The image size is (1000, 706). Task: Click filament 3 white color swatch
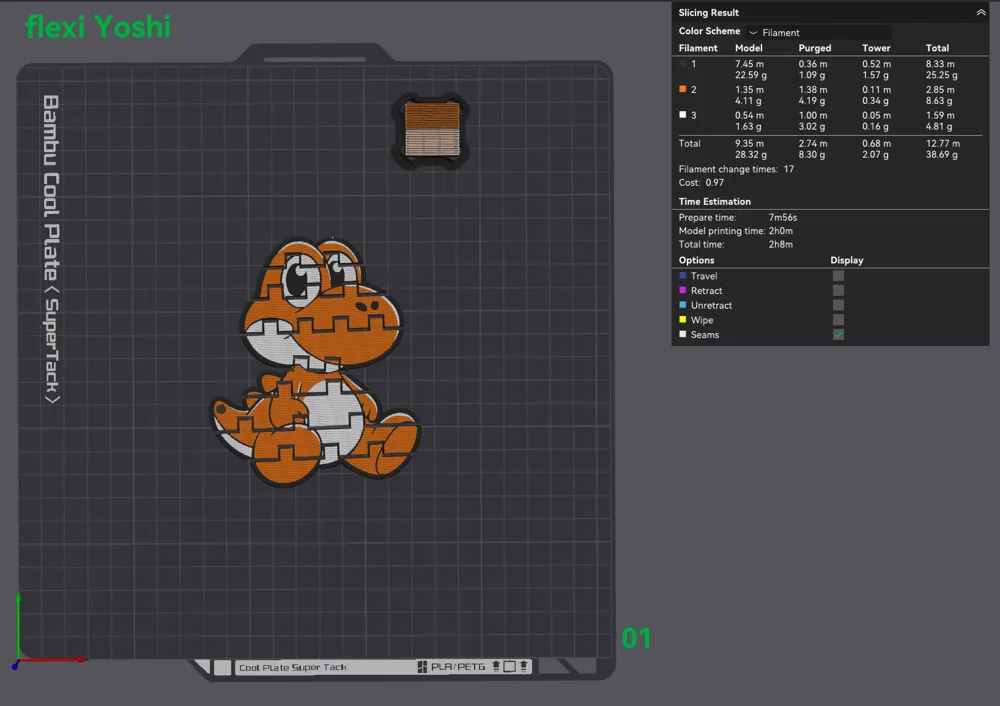click(x=682, y=115)
